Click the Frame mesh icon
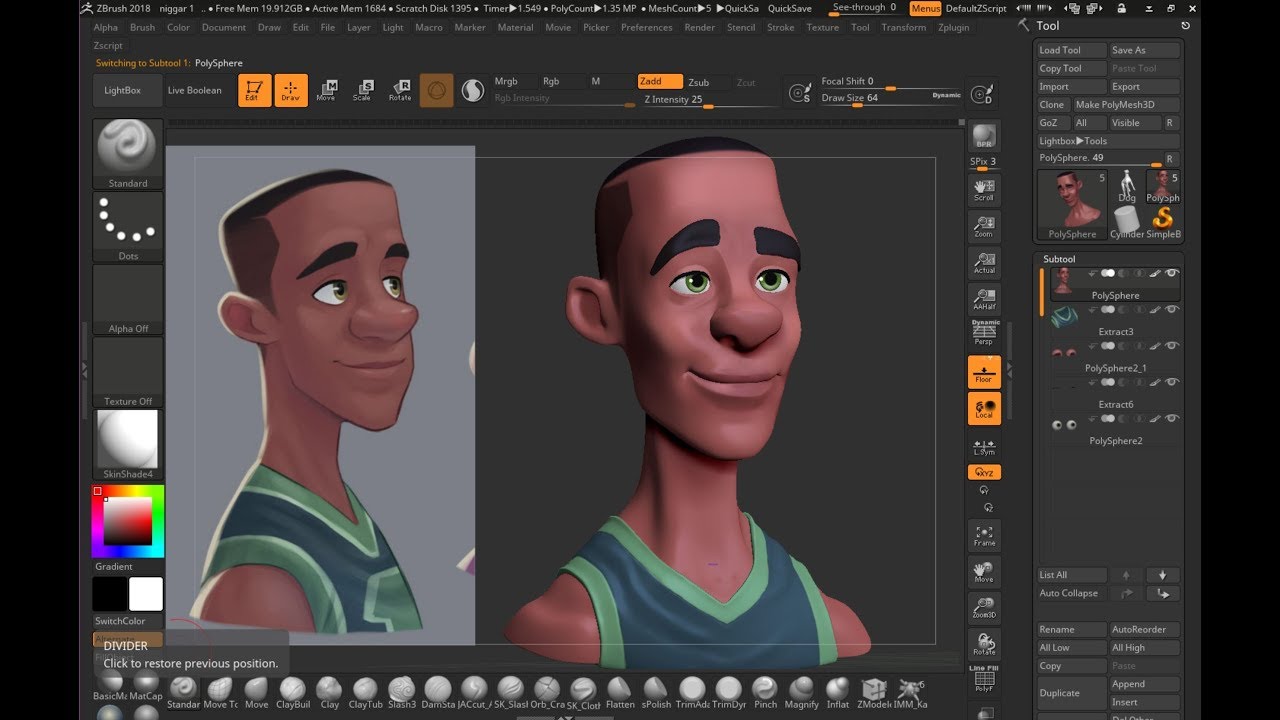The height and width of the screenshot is (720, 1280). 984,535
